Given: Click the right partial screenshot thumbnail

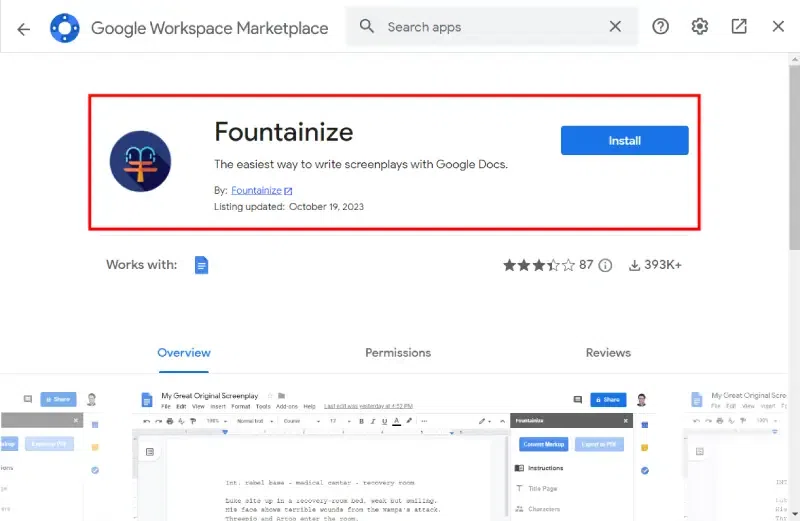Looking at the screenshot, I should (736, 454).
